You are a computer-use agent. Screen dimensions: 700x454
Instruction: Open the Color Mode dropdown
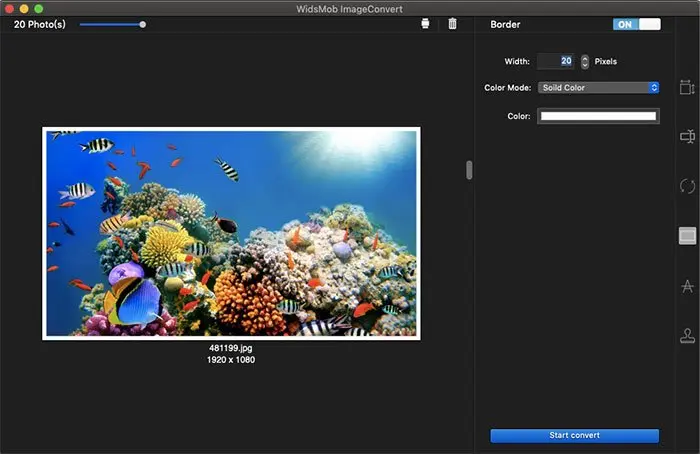click(x=598, y=87)
